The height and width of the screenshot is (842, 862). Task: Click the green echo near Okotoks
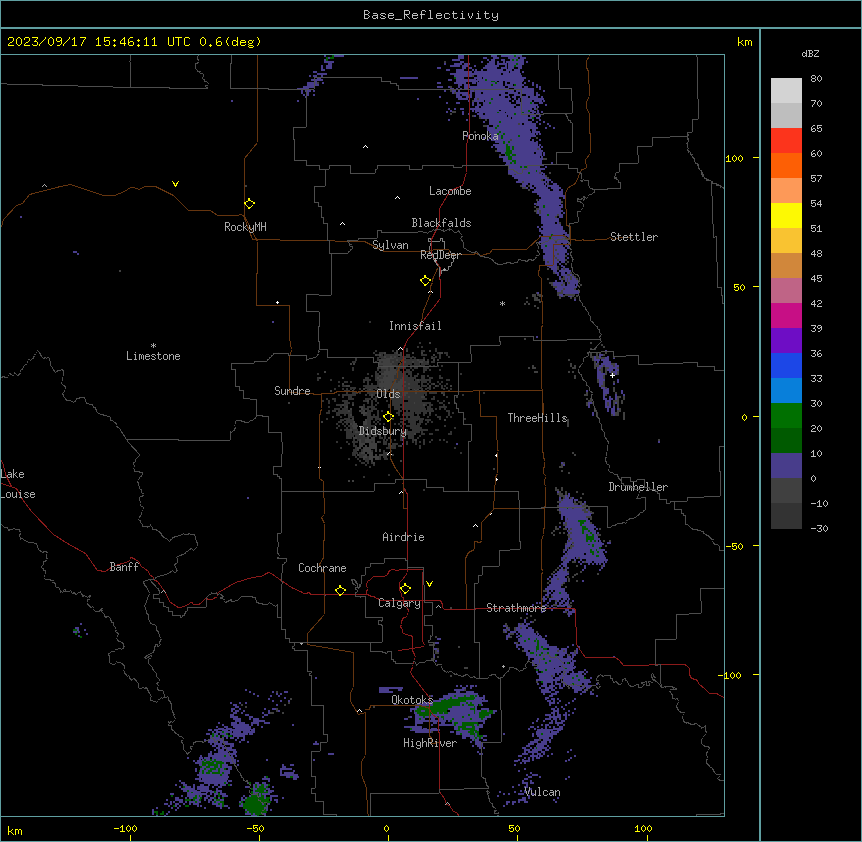(446, 705)
